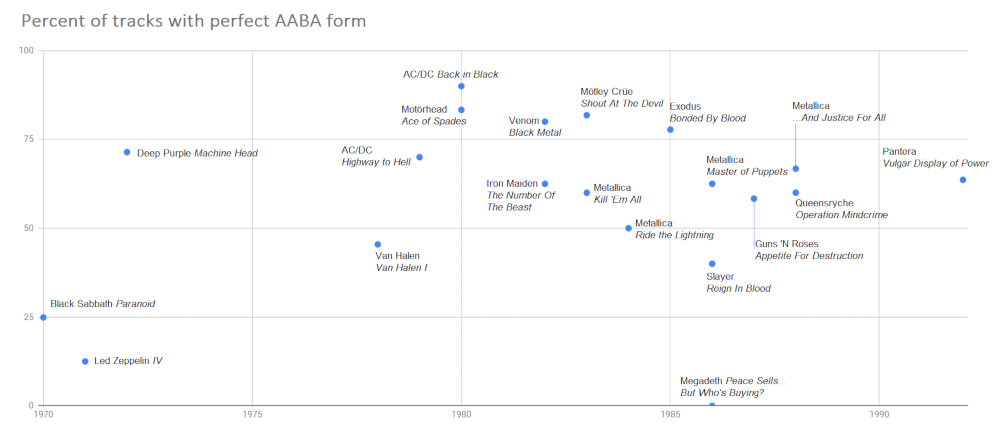1000x437 pixels.
Task: Click the Motörhead Ace of Spades point
Action: pos(461,110)
